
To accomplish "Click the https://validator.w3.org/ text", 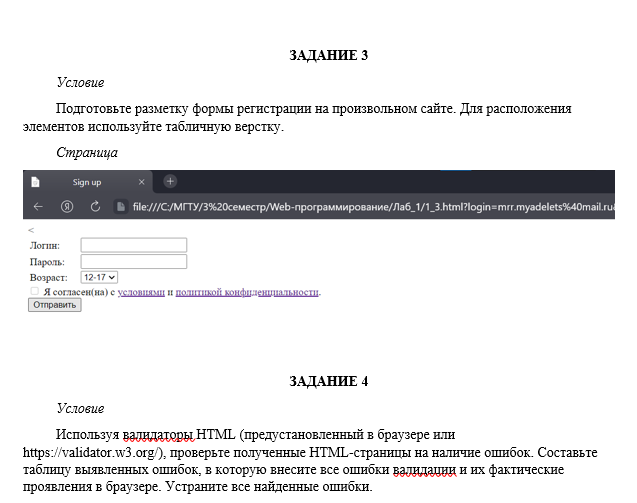I will click(x=93, y=452).
